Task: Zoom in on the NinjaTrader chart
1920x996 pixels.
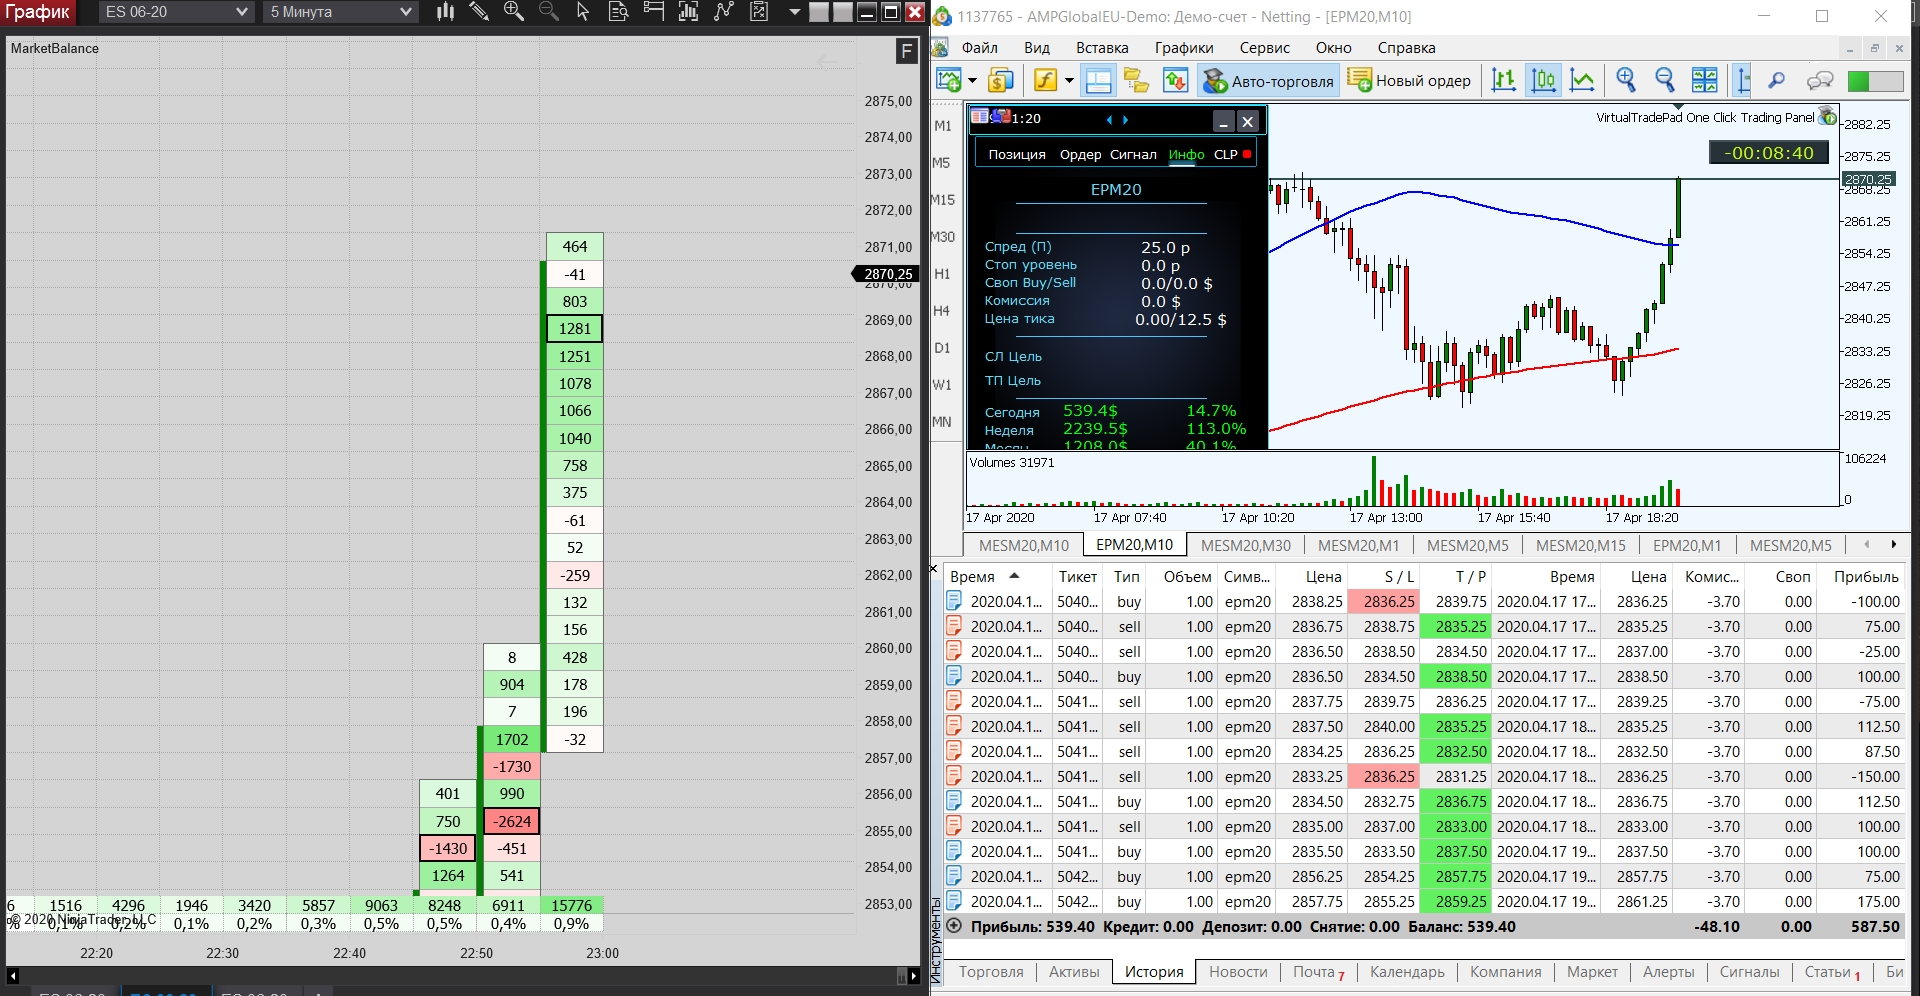Action: coord(514,12)
